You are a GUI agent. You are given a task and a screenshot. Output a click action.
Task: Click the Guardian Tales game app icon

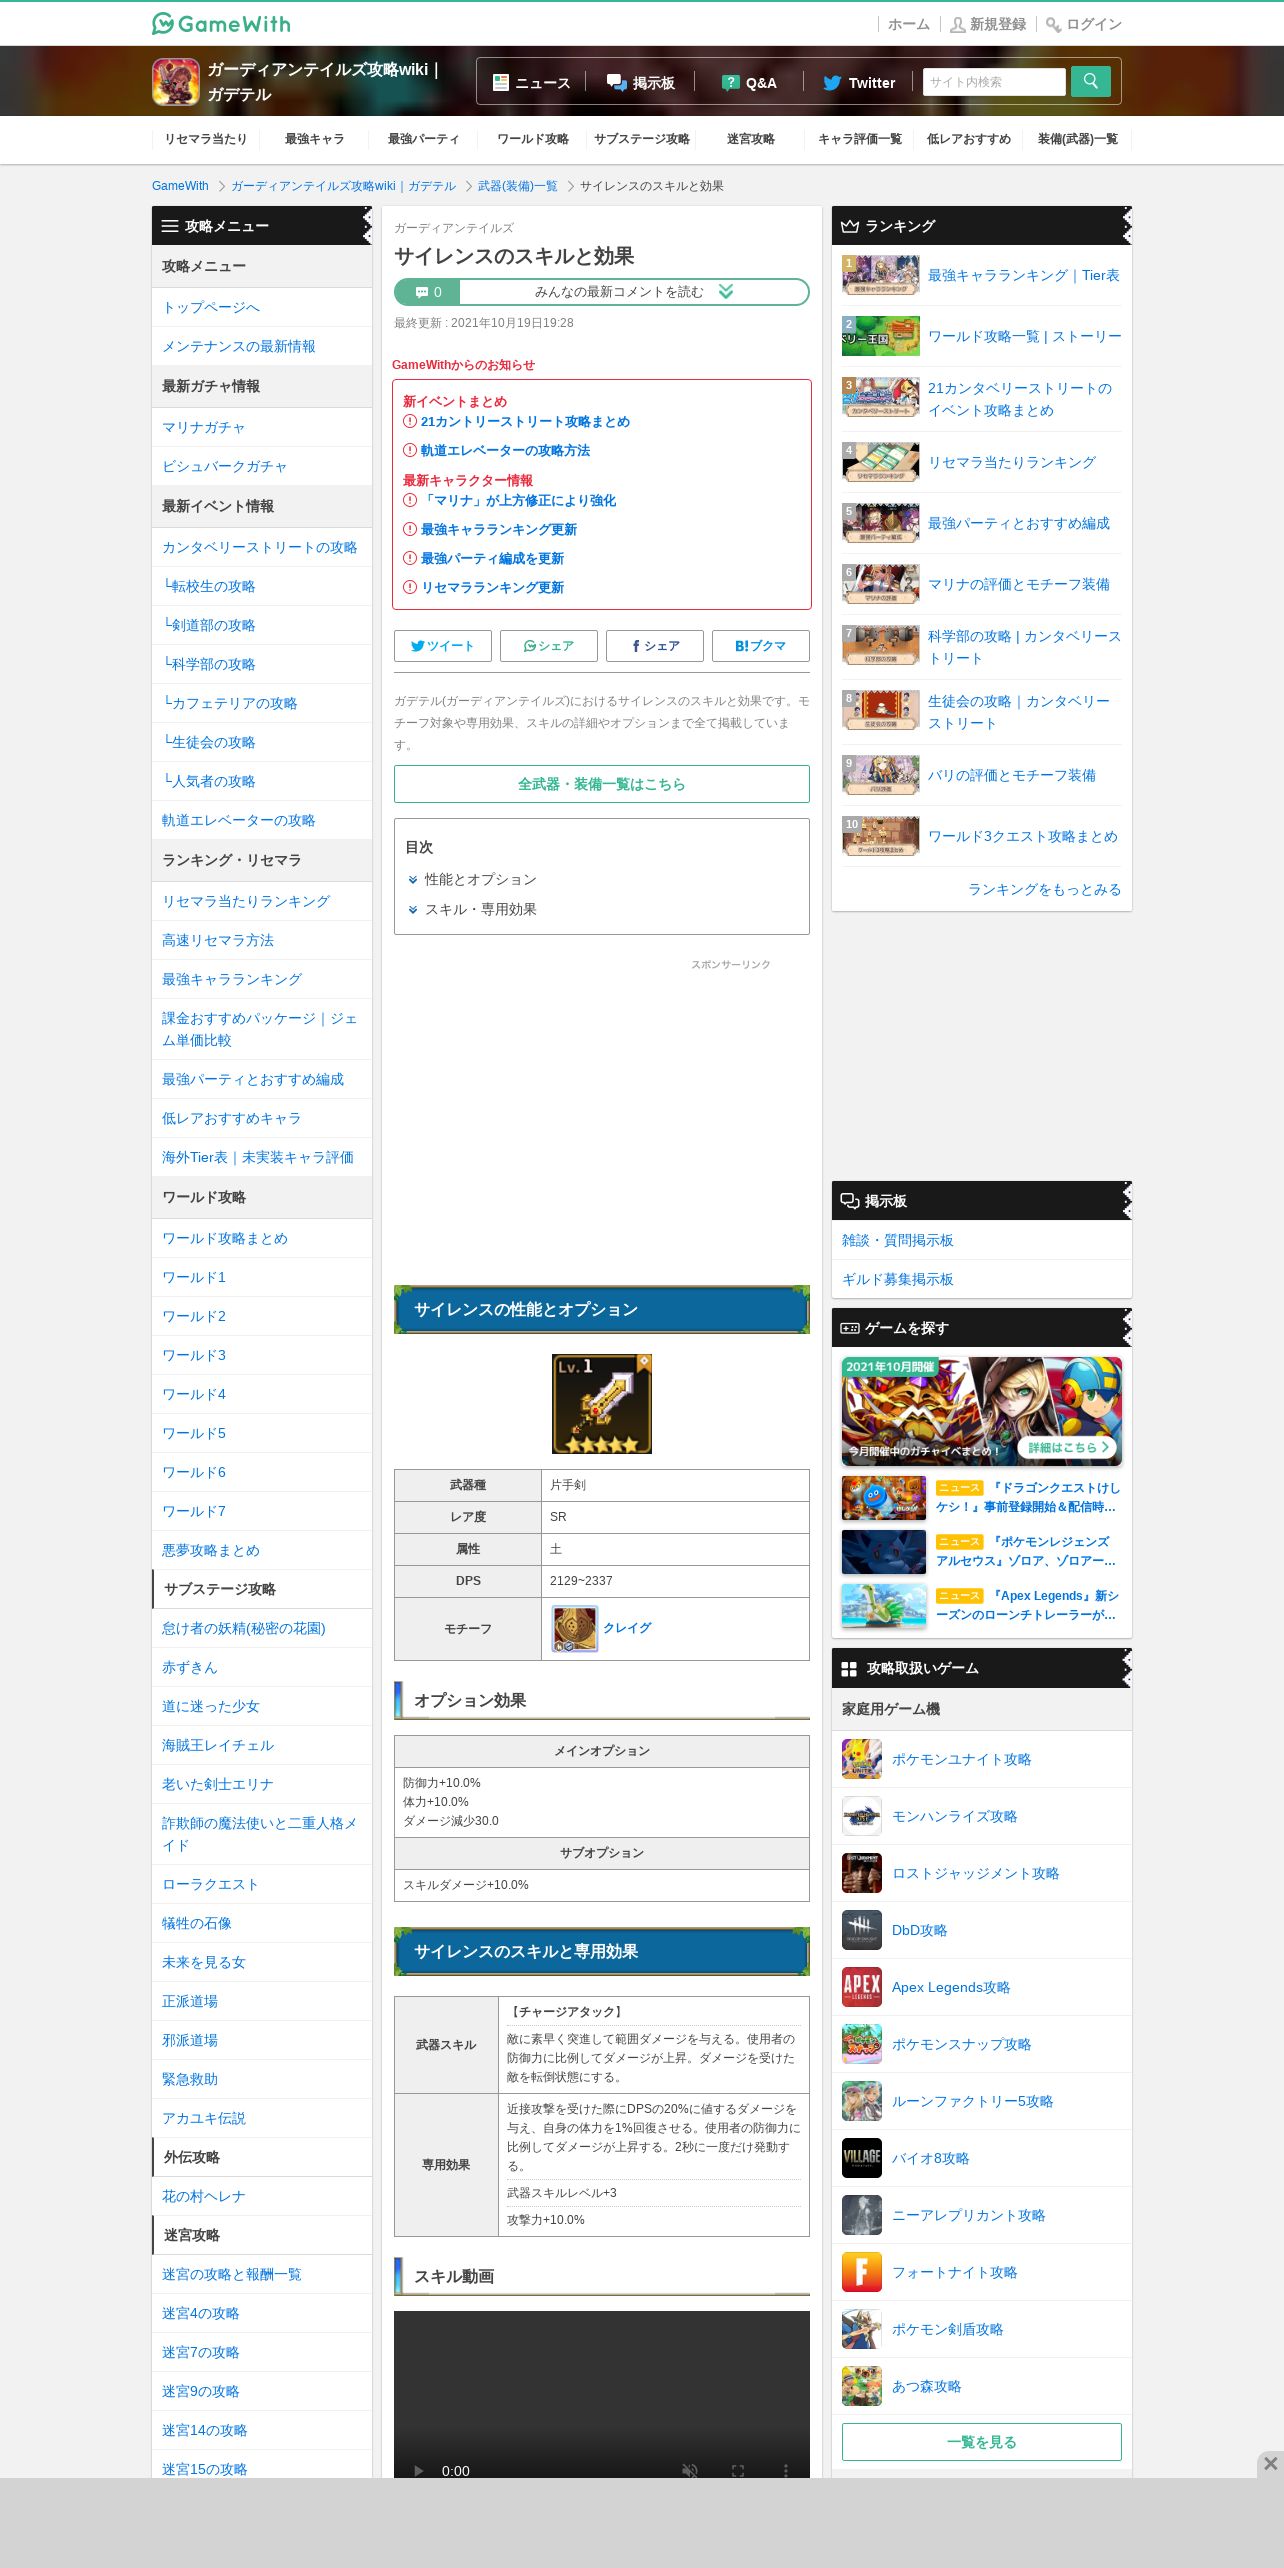(176, 81)
